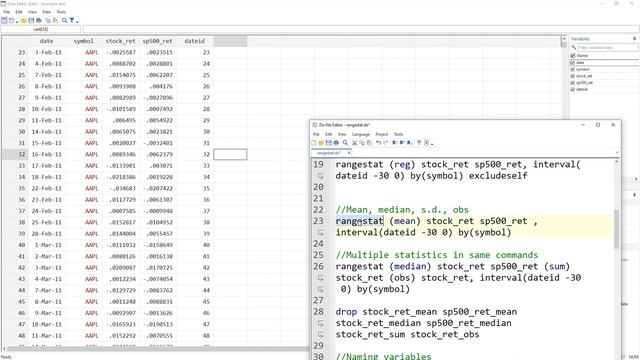This screenshot has width=640, height=360.
Task: Click Do-file Editor vertical scrollbar thumb
Action: (616, 229)
